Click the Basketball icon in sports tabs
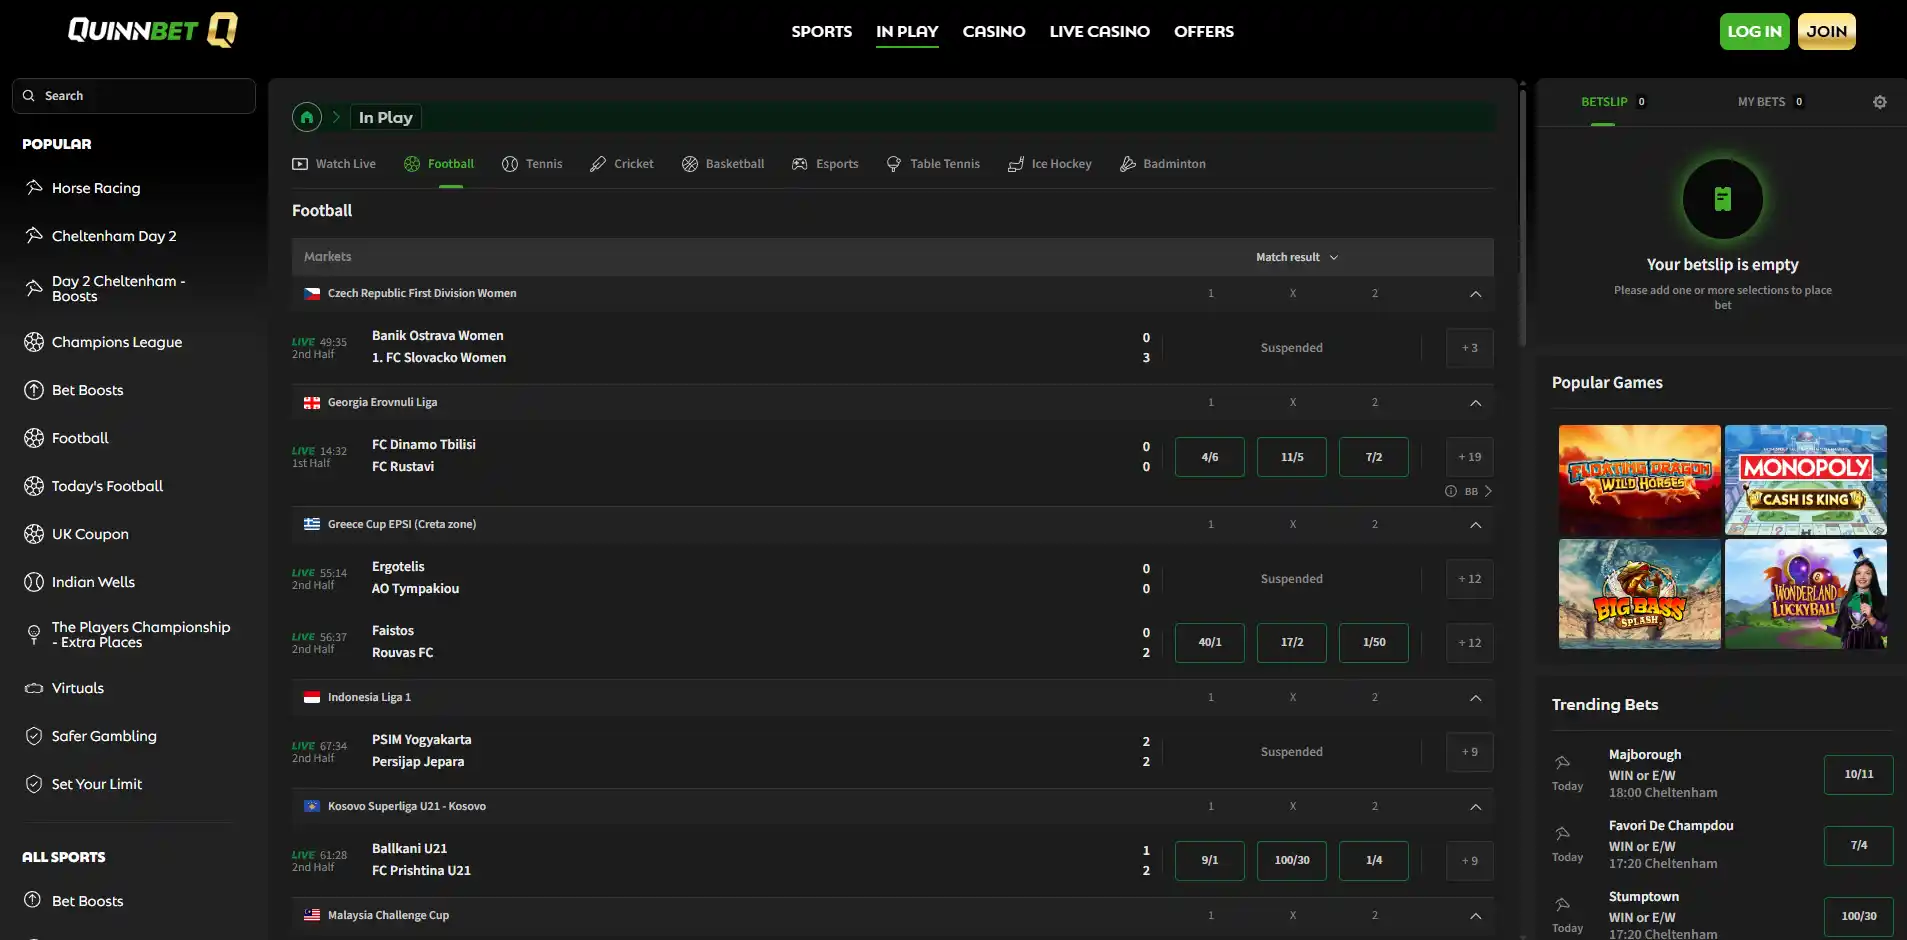 (690, 164)
